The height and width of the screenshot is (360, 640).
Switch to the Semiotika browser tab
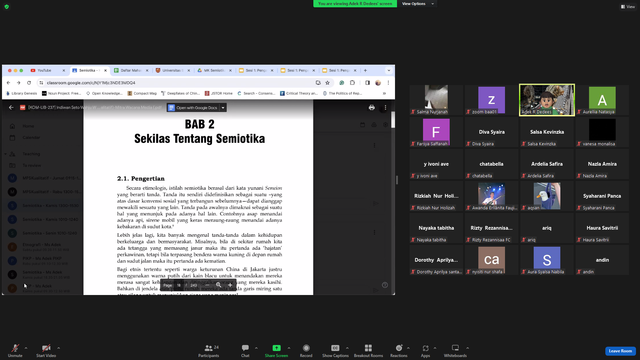point(90,70)
